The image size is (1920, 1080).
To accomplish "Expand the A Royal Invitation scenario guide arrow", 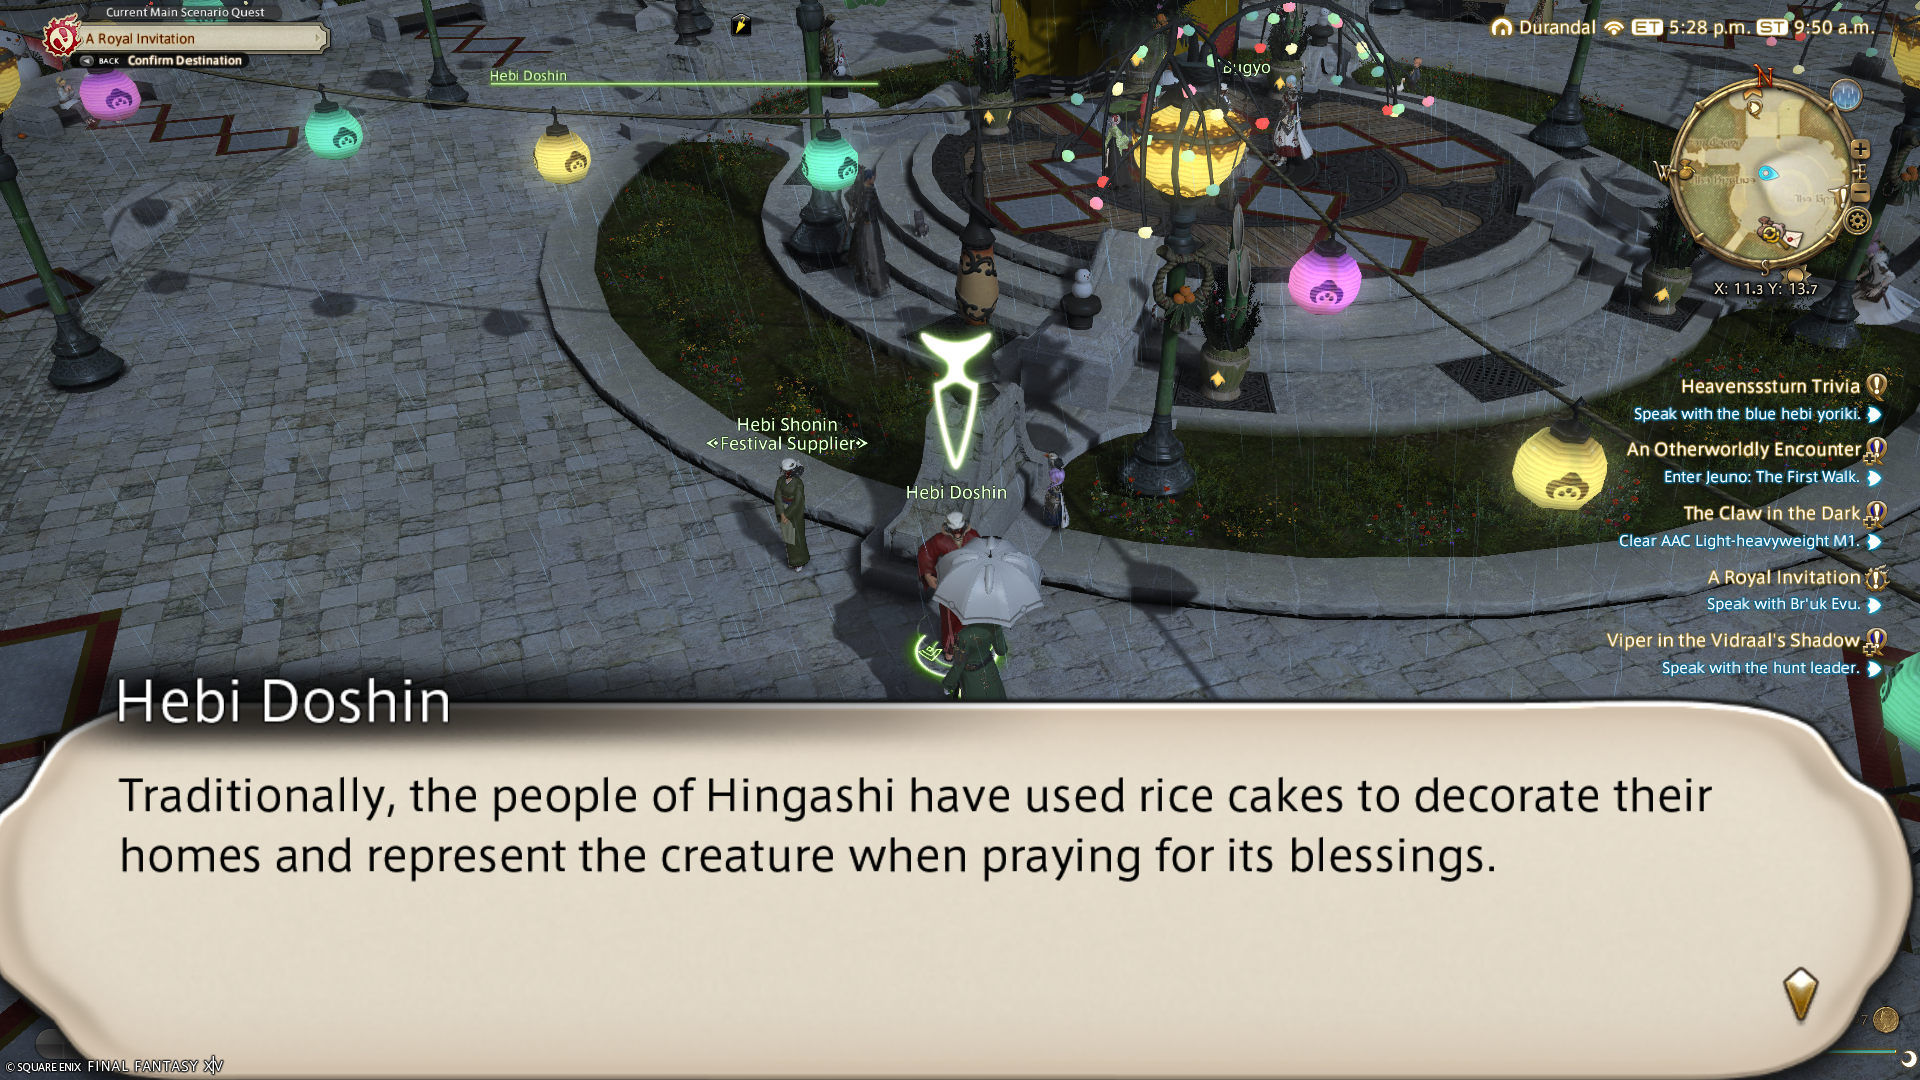I will tap(319, 38).
